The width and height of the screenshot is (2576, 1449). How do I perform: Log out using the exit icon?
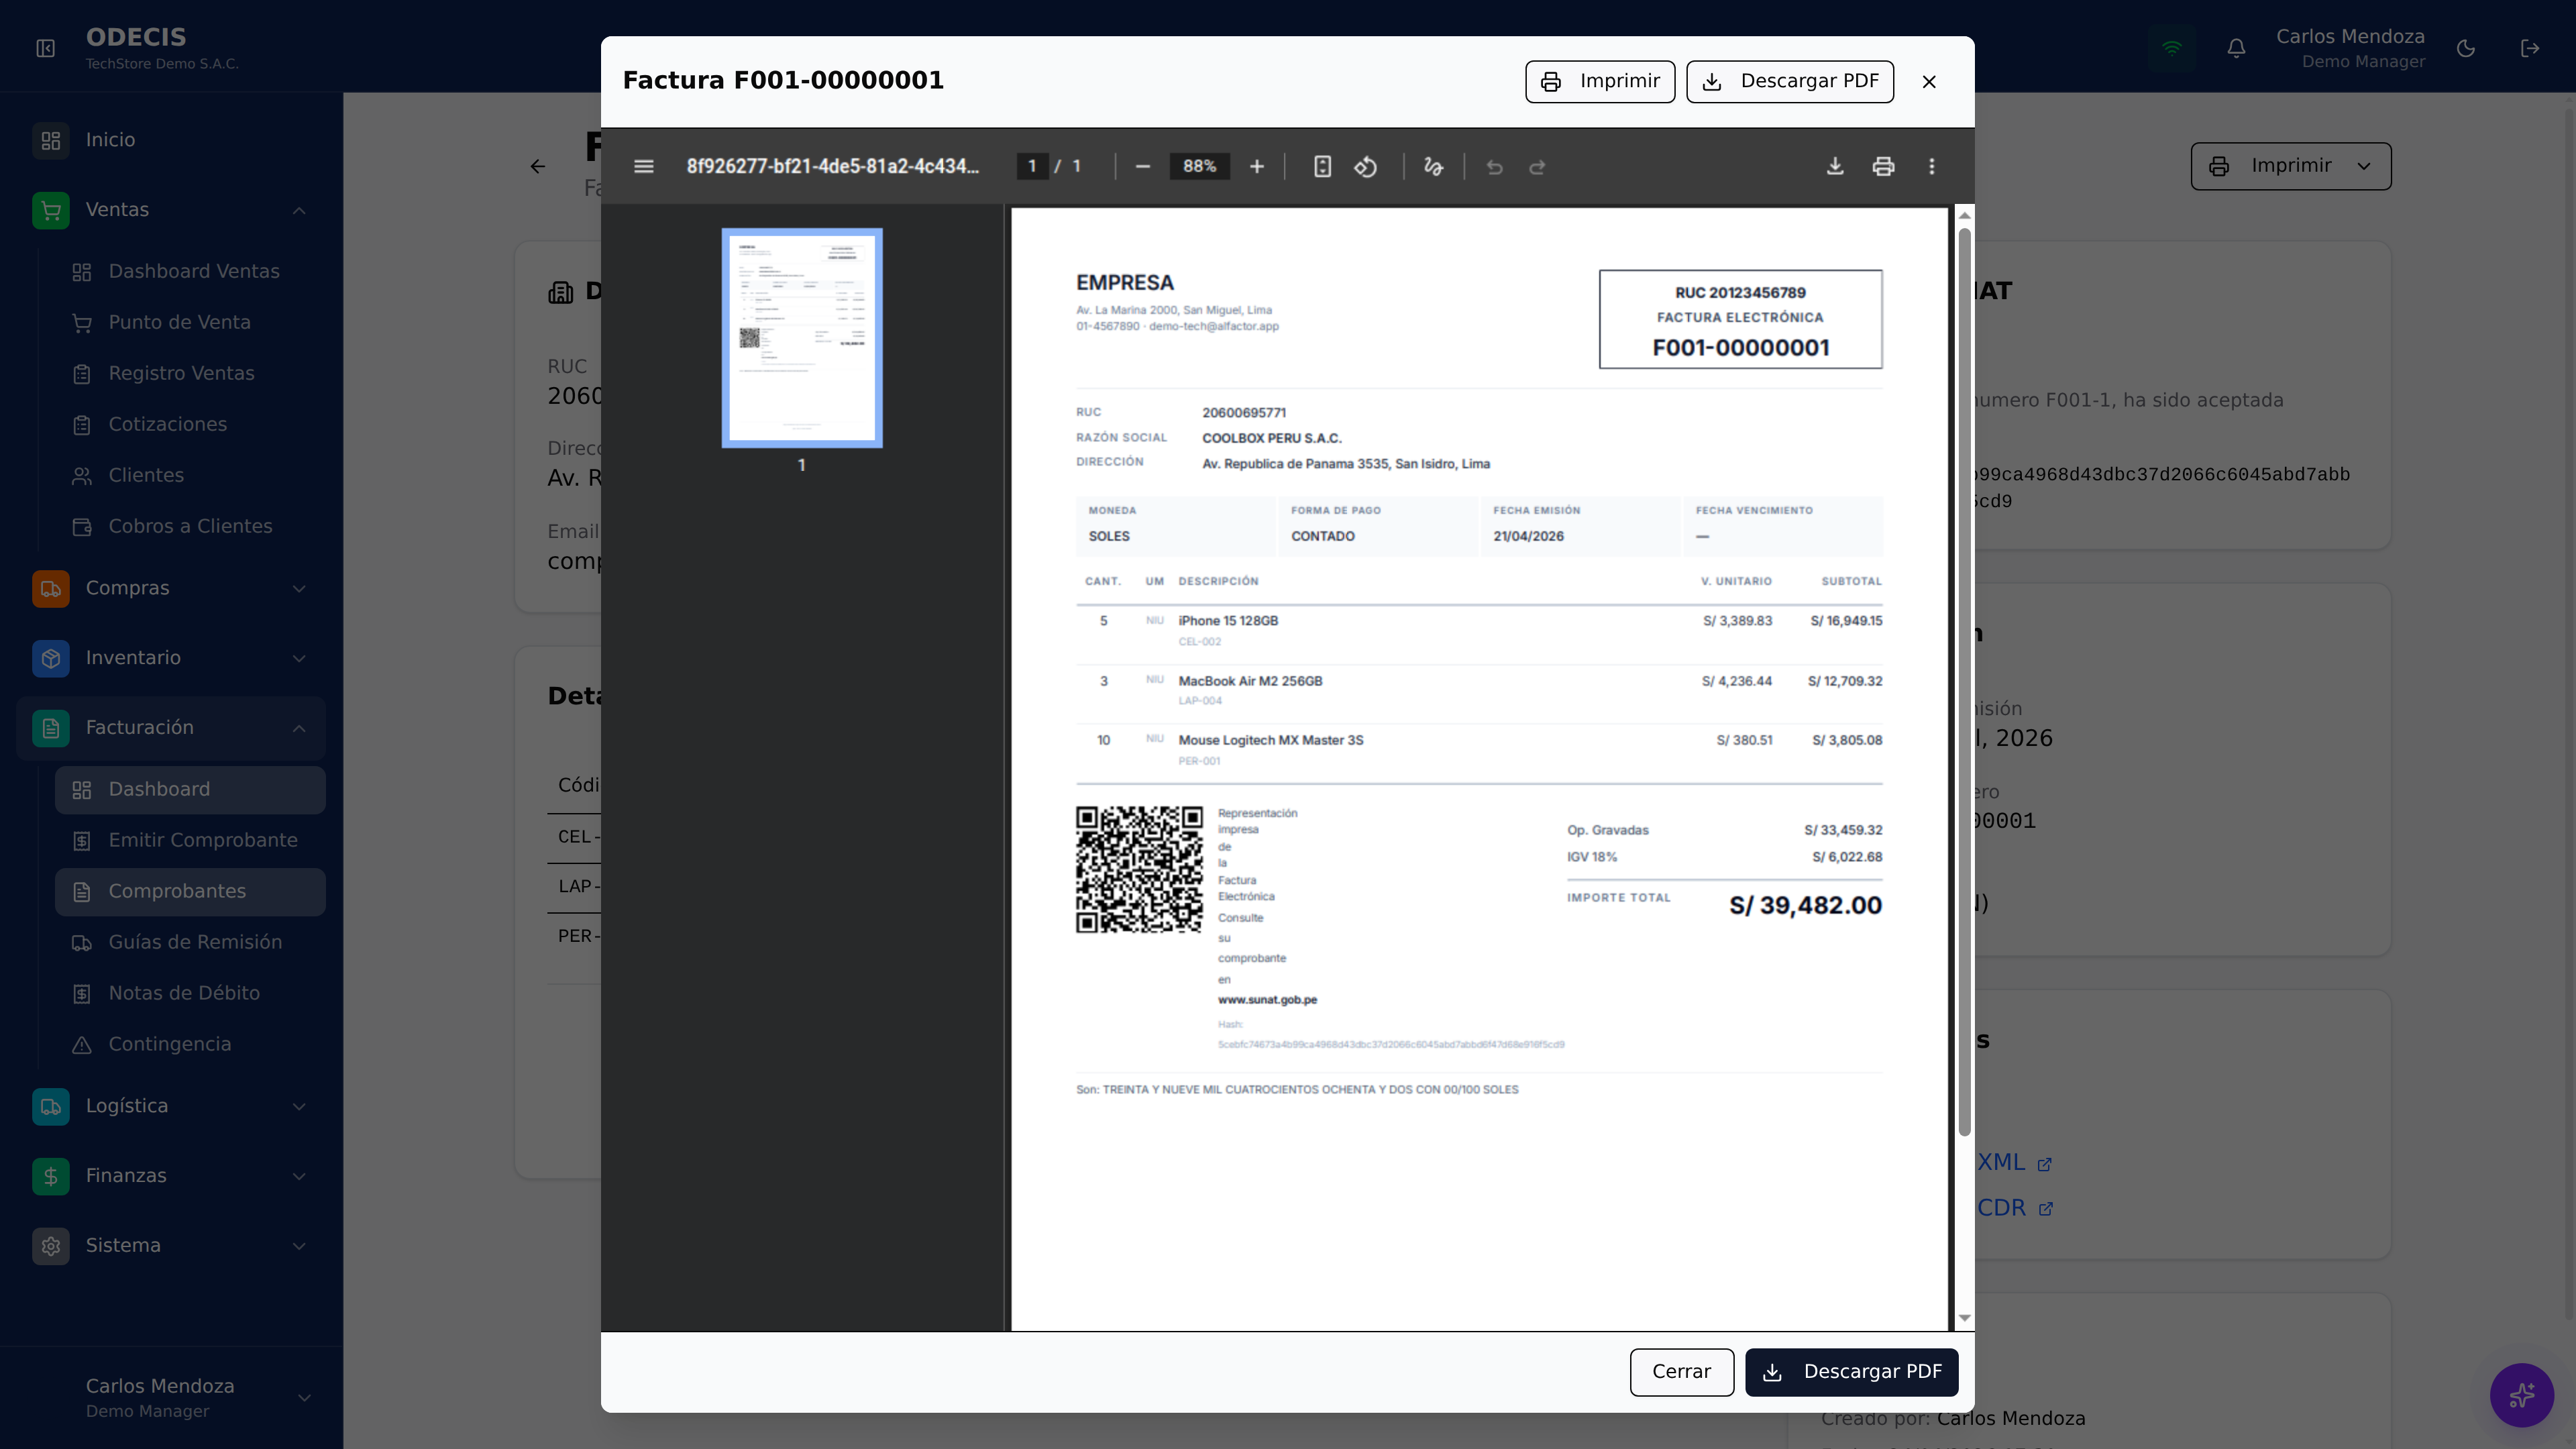(x=2530, y=48)
